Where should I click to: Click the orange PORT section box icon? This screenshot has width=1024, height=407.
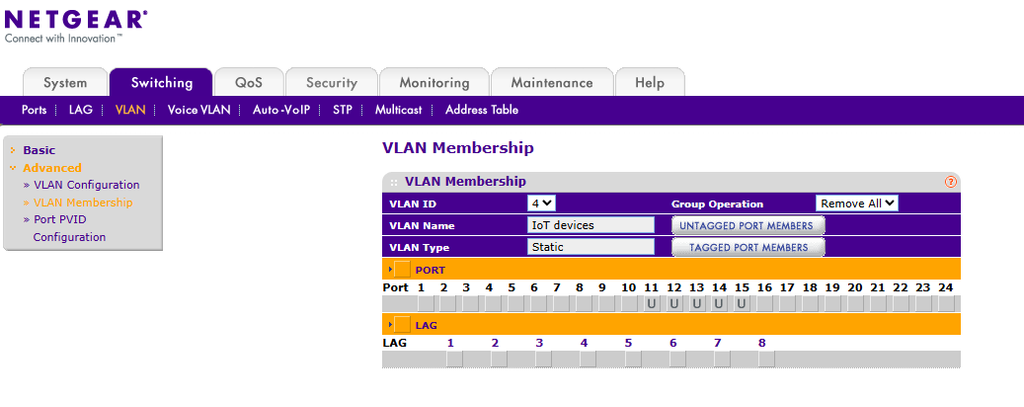coord(402,269)
